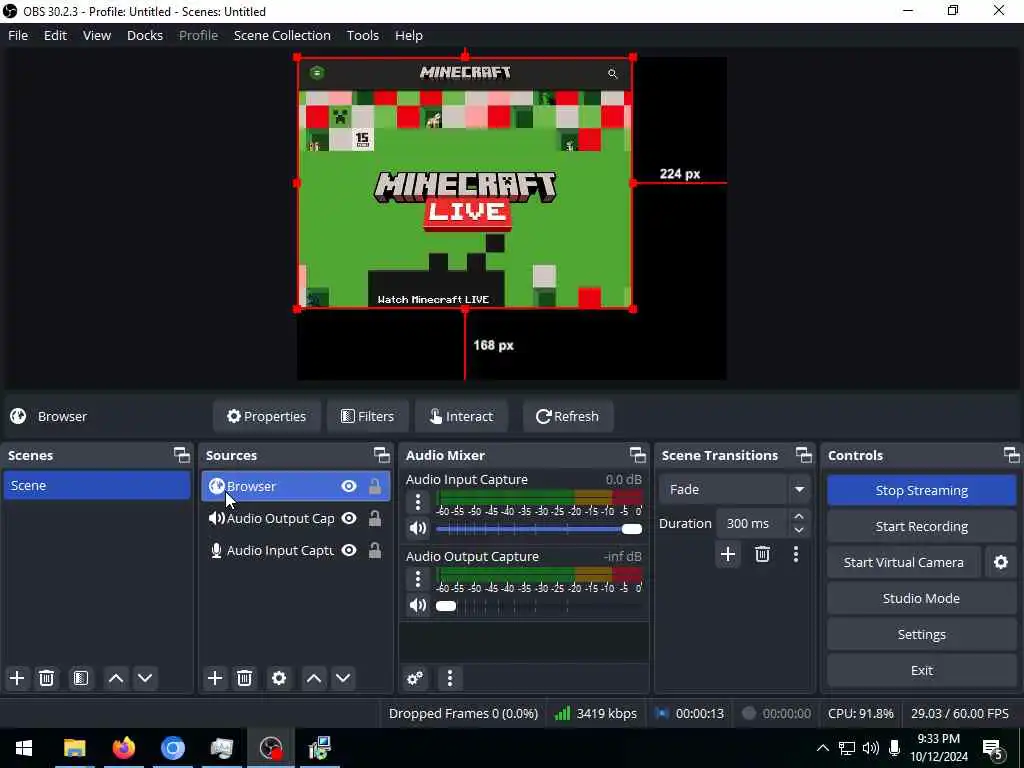Add a new scene with plus icon
This screenshot has height=768, width=1024.
(x=17, y=678)
